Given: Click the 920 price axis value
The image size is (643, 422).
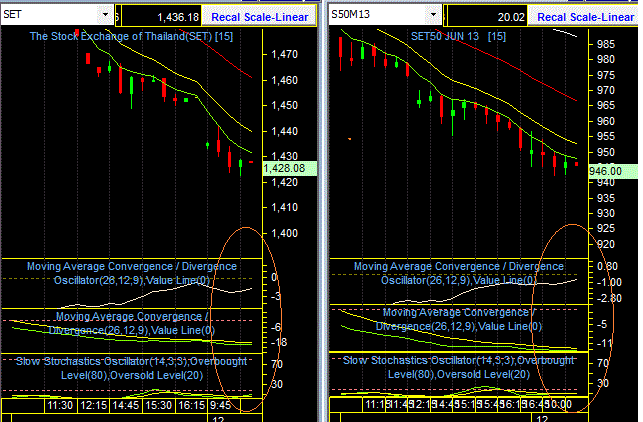Looking at the screenshot, I should click(x=606, y=244).
